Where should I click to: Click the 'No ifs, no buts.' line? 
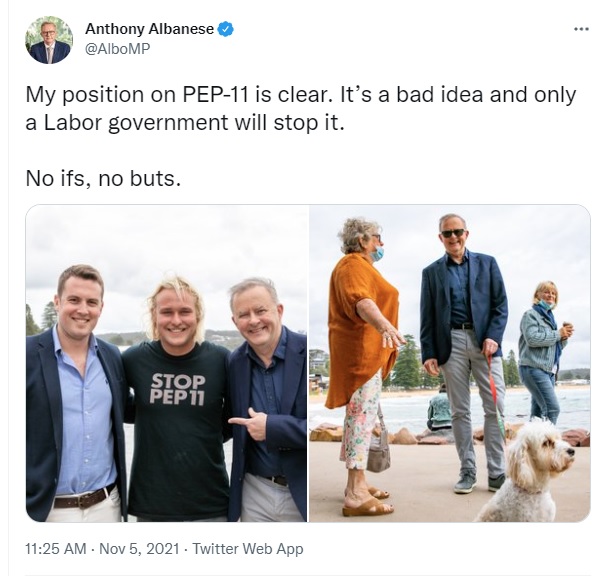[x=103, y=178]
